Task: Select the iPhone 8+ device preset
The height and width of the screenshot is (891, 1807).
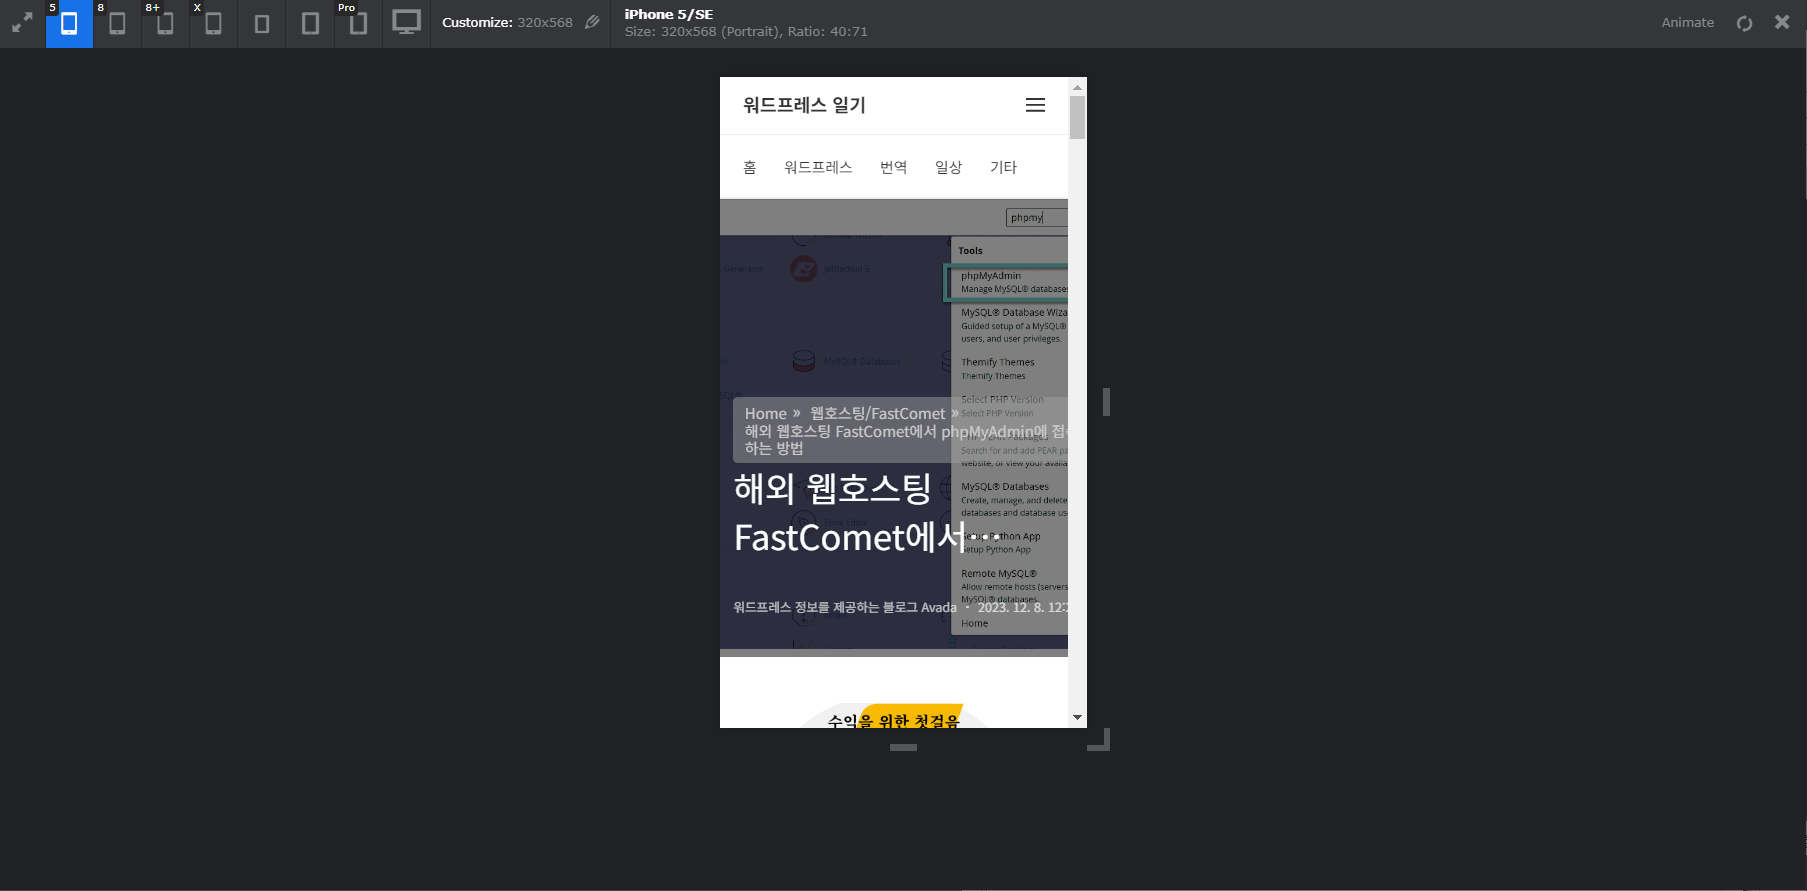Action: pos(165,23)
